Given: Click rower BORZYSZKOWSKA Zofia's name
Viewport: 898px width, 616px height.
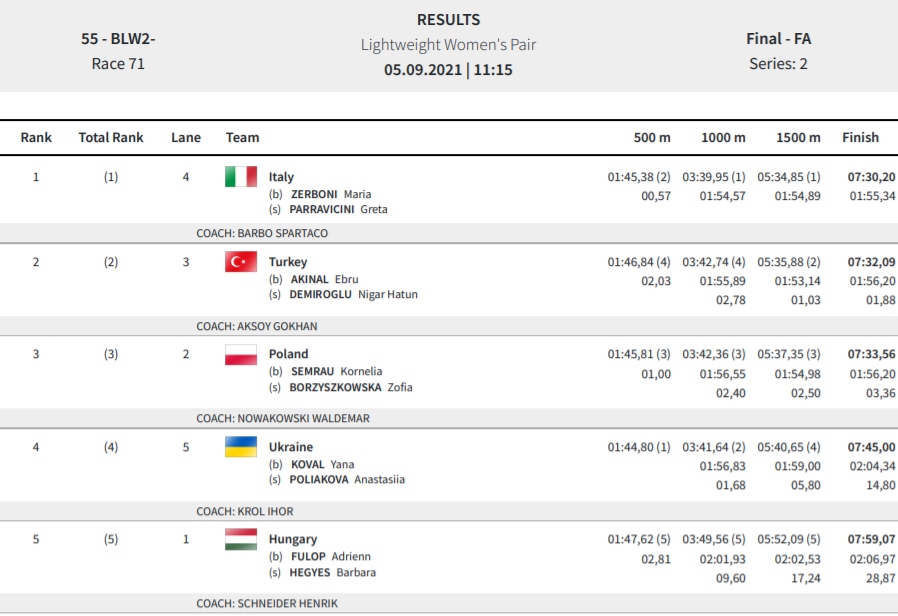Looking at the screenshot, I should click(x=350, y=387).
